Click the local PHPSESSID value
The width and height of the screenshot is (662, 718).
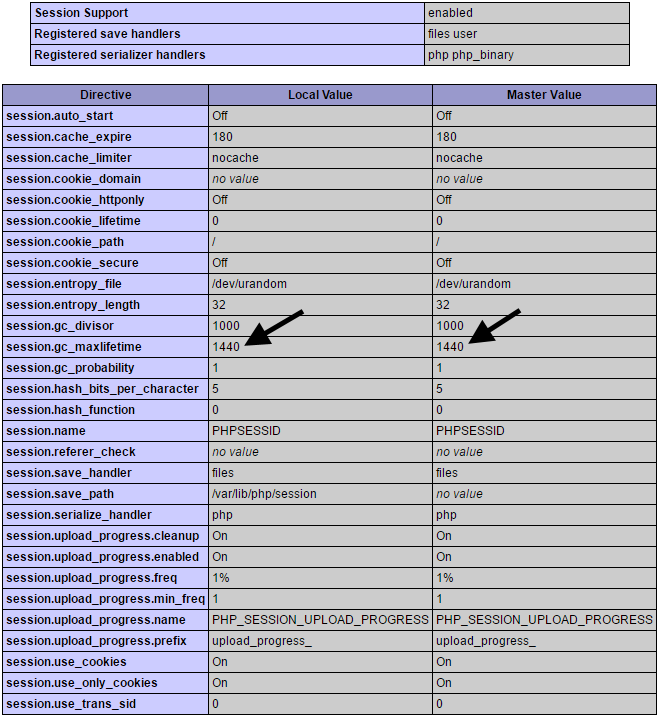tap(246, 431)
